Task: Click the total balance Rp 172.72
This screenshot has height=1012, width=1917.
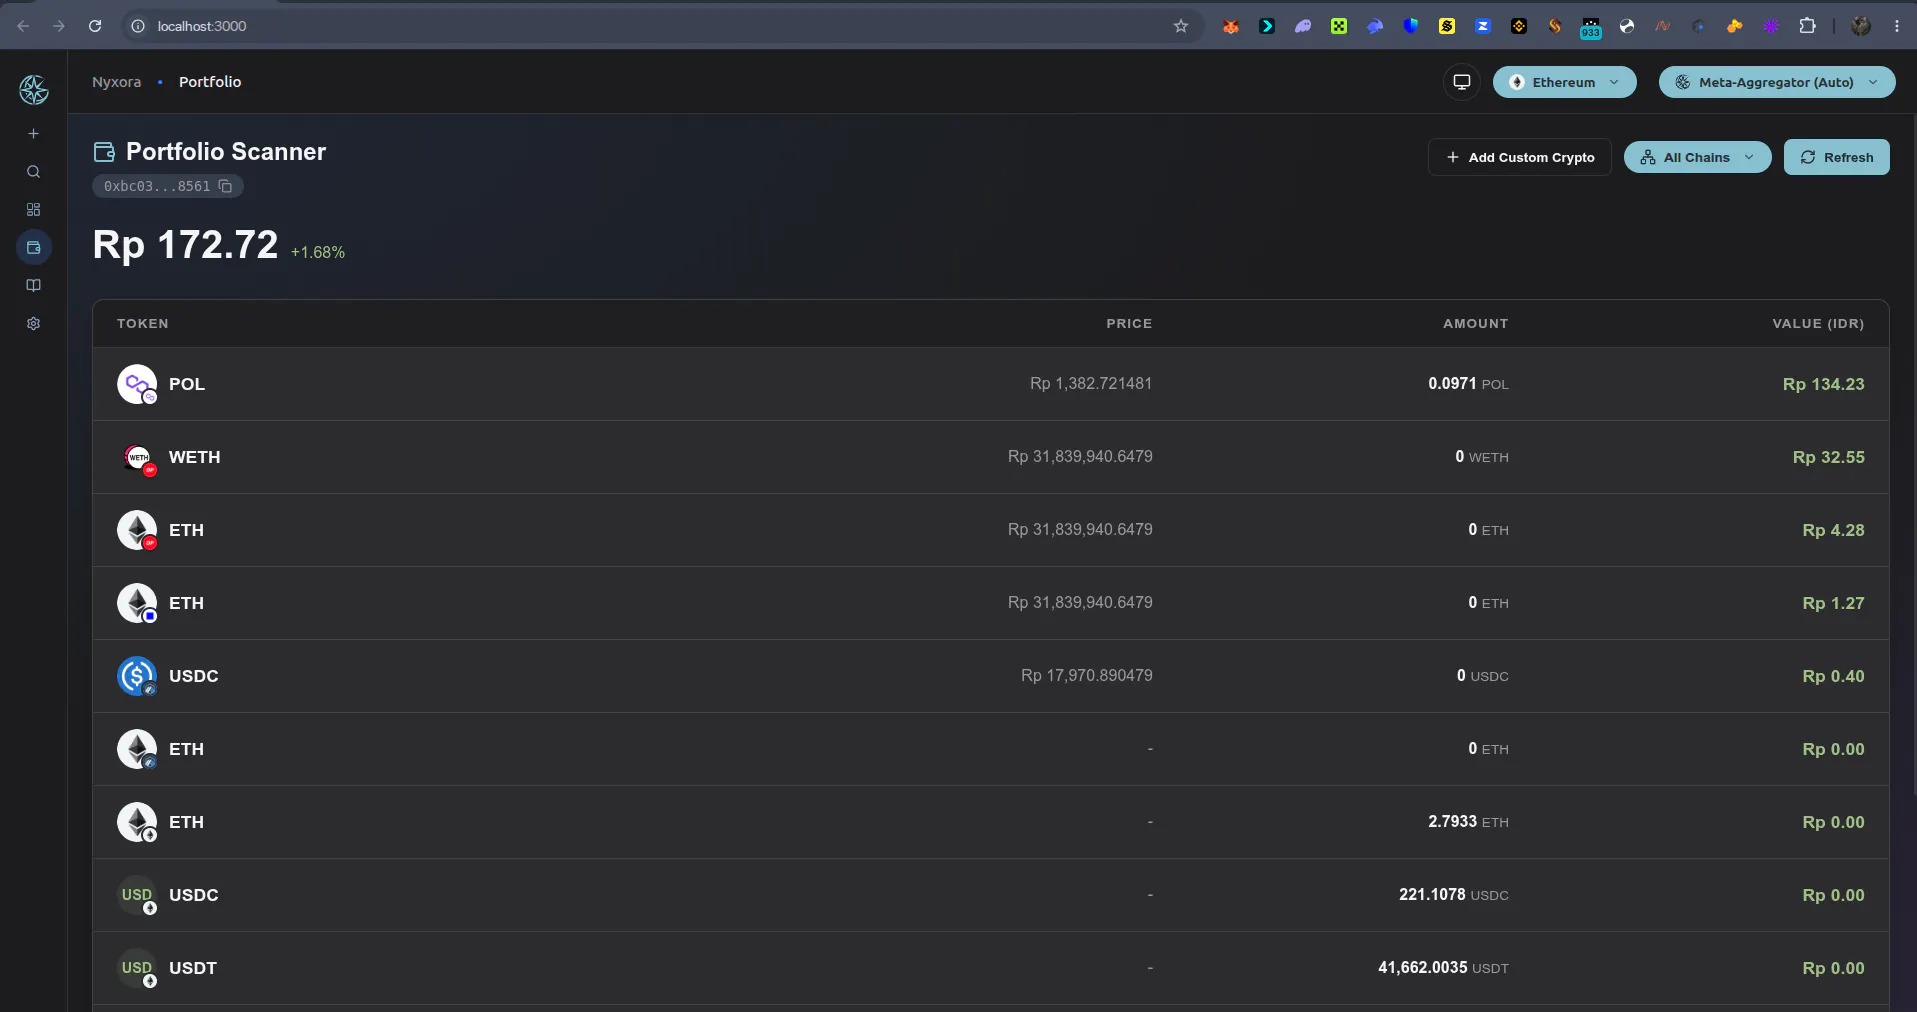Action: [186, 245]
